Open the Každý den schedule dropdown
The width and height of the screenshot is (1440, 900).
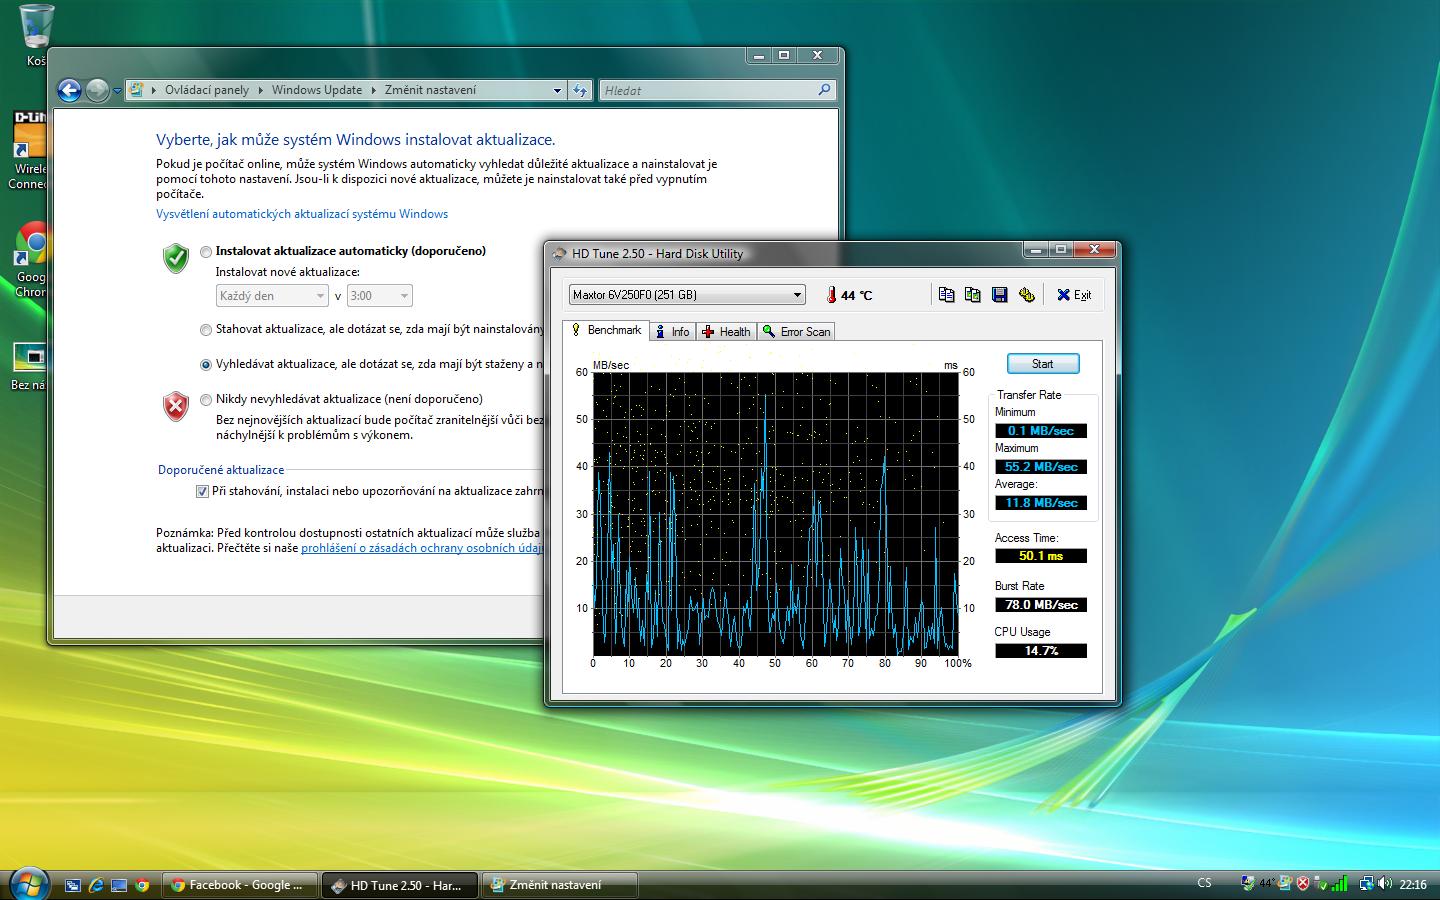272,296
